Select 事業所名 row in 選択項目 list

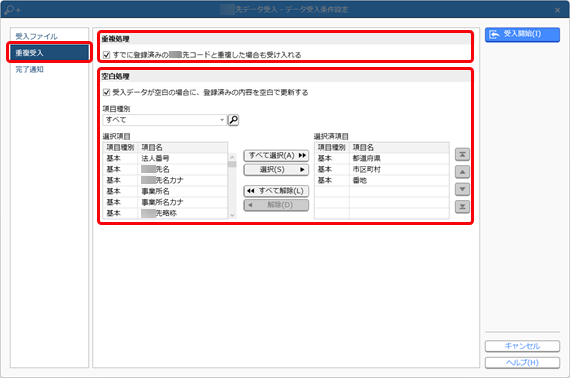tap(165, 191)
